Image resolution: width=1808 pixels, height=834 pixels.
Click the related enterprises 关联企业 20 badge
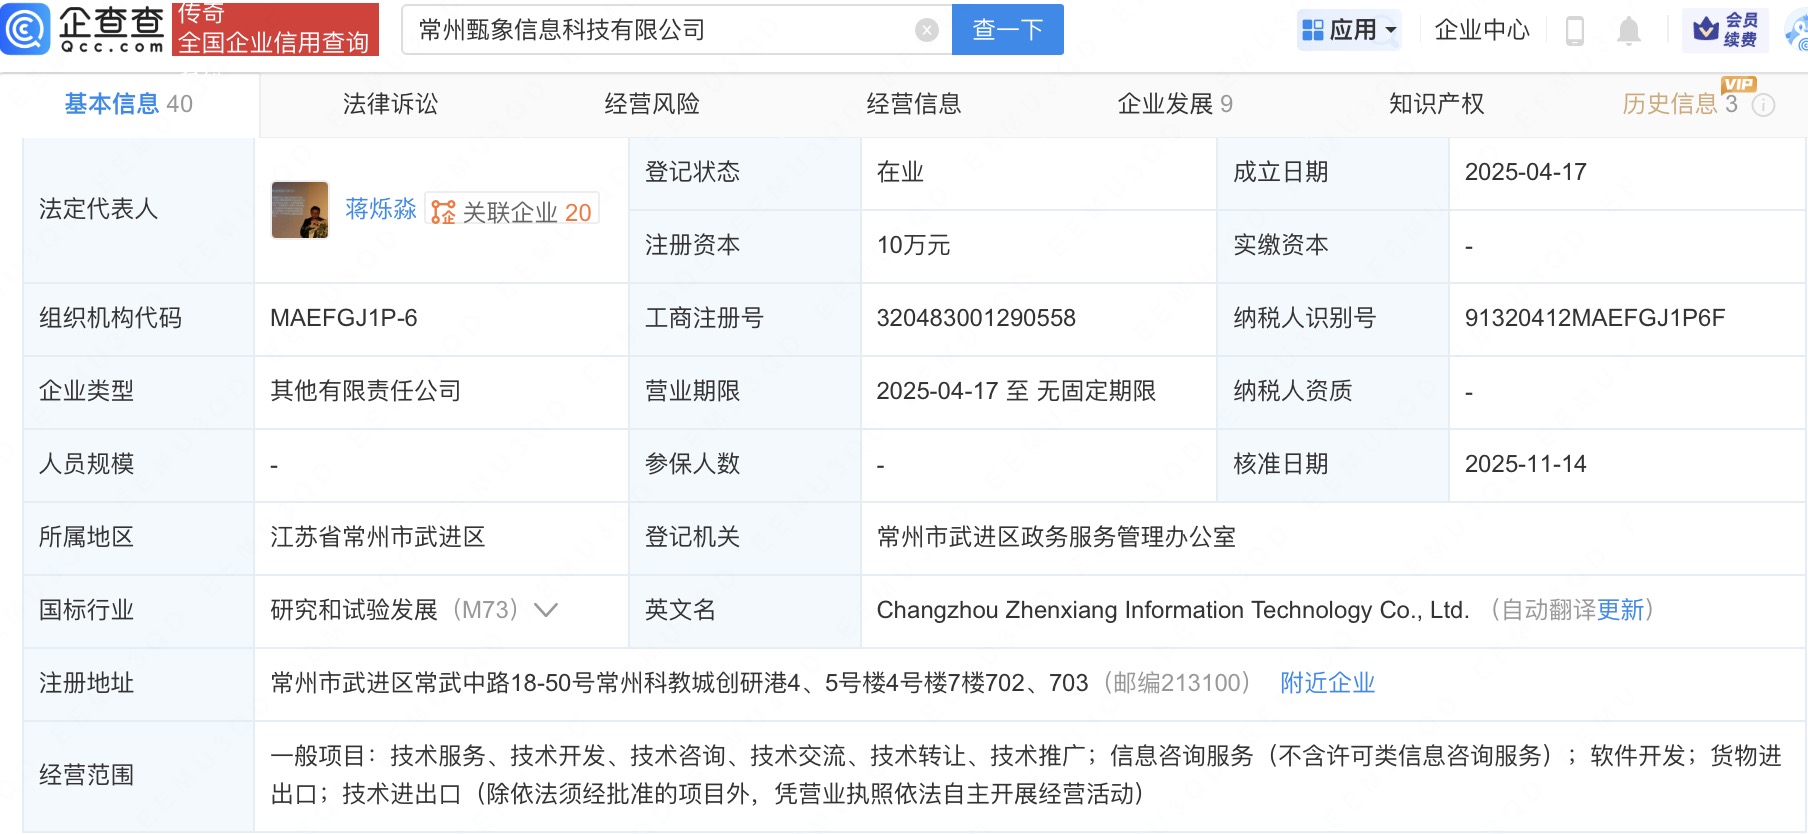click(x=512, y=212)
